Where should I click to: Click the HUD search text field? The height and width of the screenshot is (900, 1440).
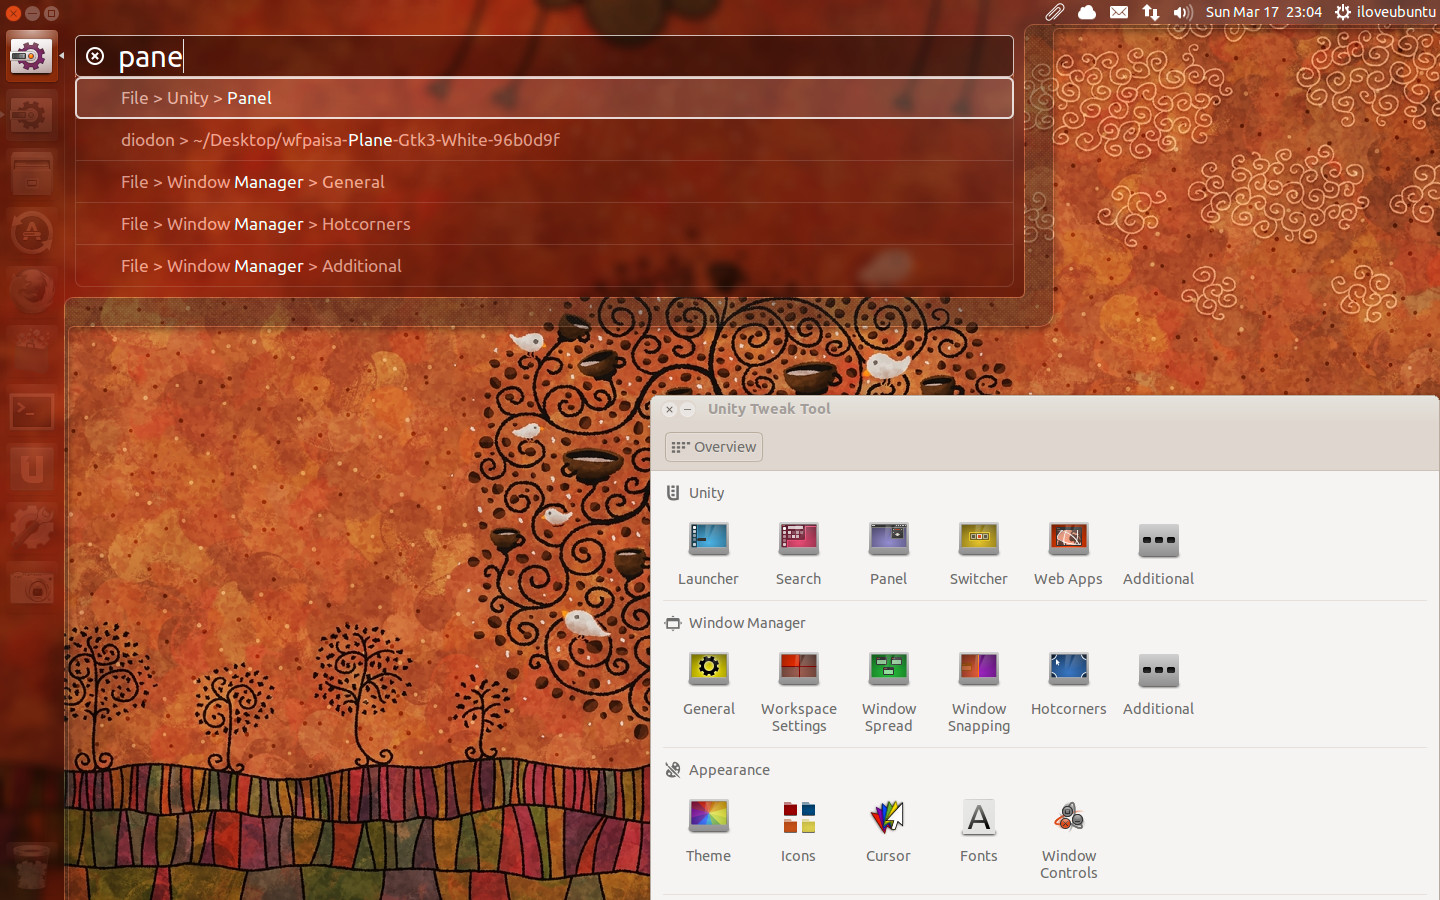[x=560, y=57]
